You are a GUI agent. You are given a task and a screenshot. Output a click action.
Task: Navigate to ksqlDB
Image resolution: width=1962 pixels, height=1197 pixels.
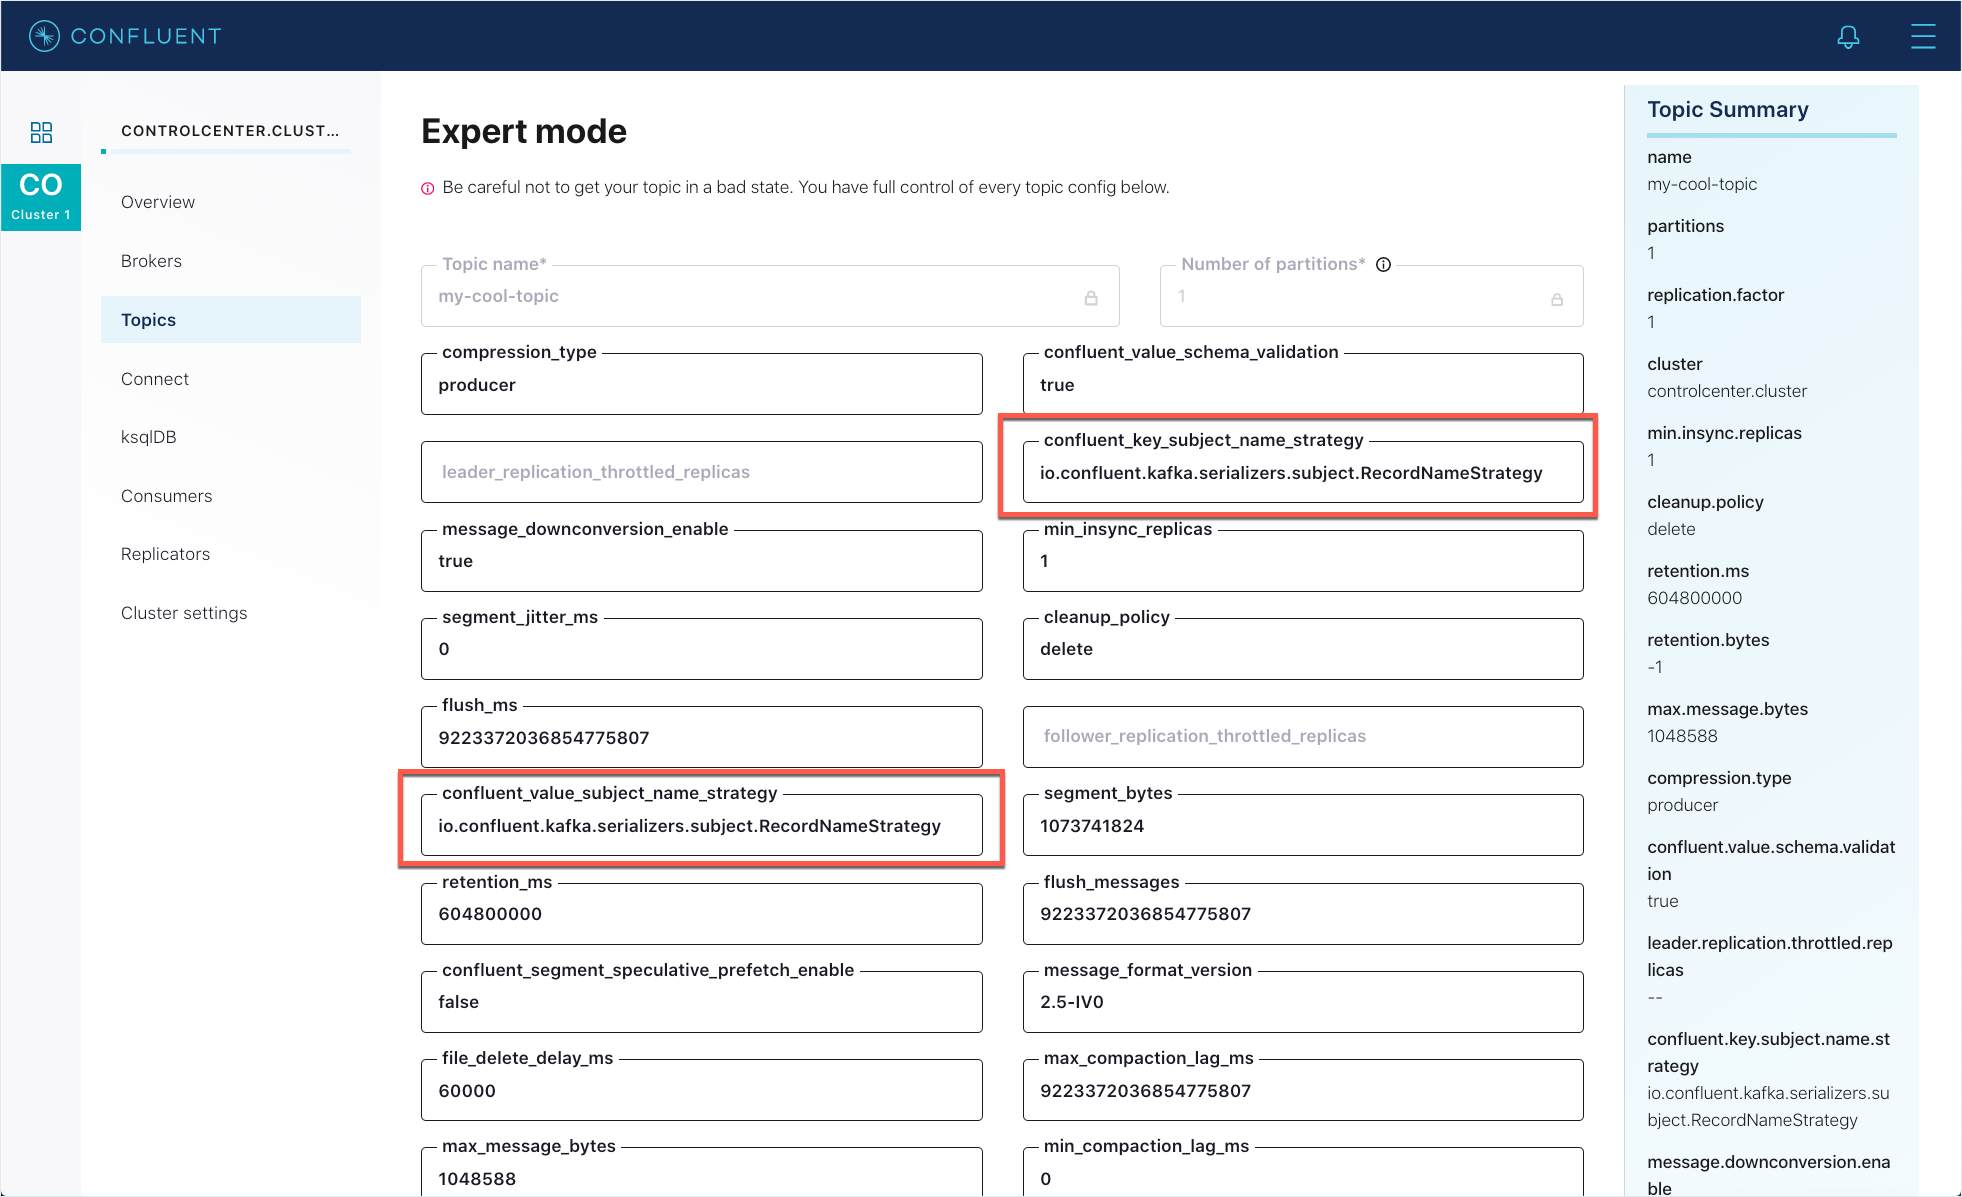click(x=148, y=437)
